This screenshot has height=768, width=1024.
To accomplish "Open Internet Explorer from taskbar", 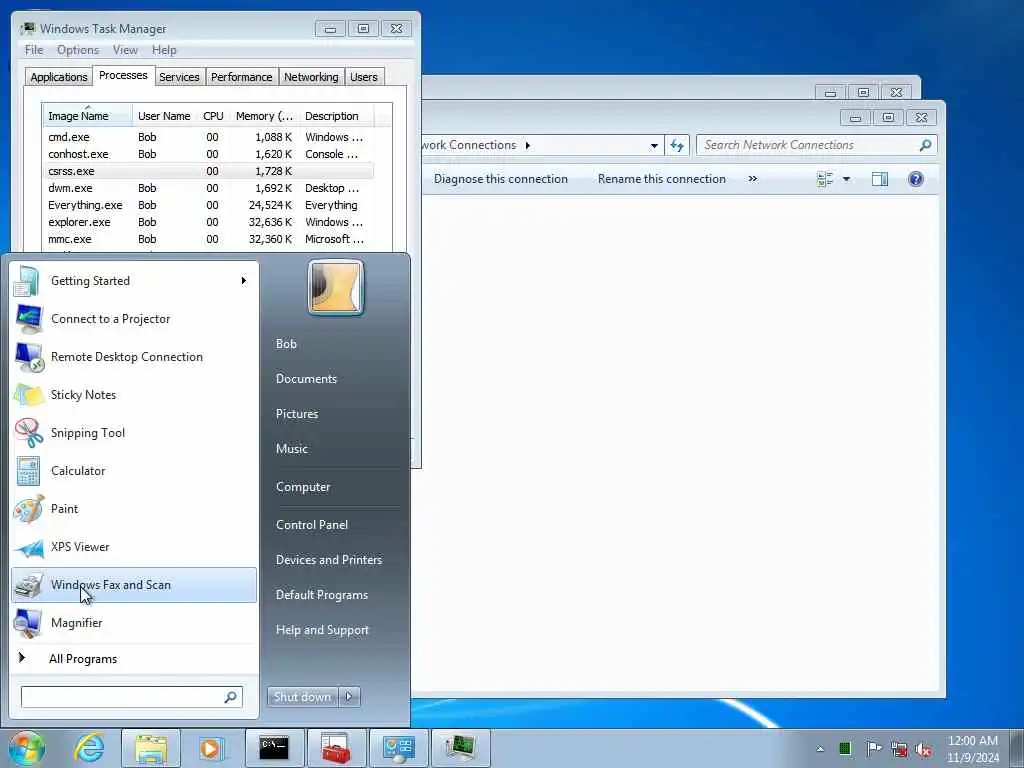I will click(x=89, y=748).
